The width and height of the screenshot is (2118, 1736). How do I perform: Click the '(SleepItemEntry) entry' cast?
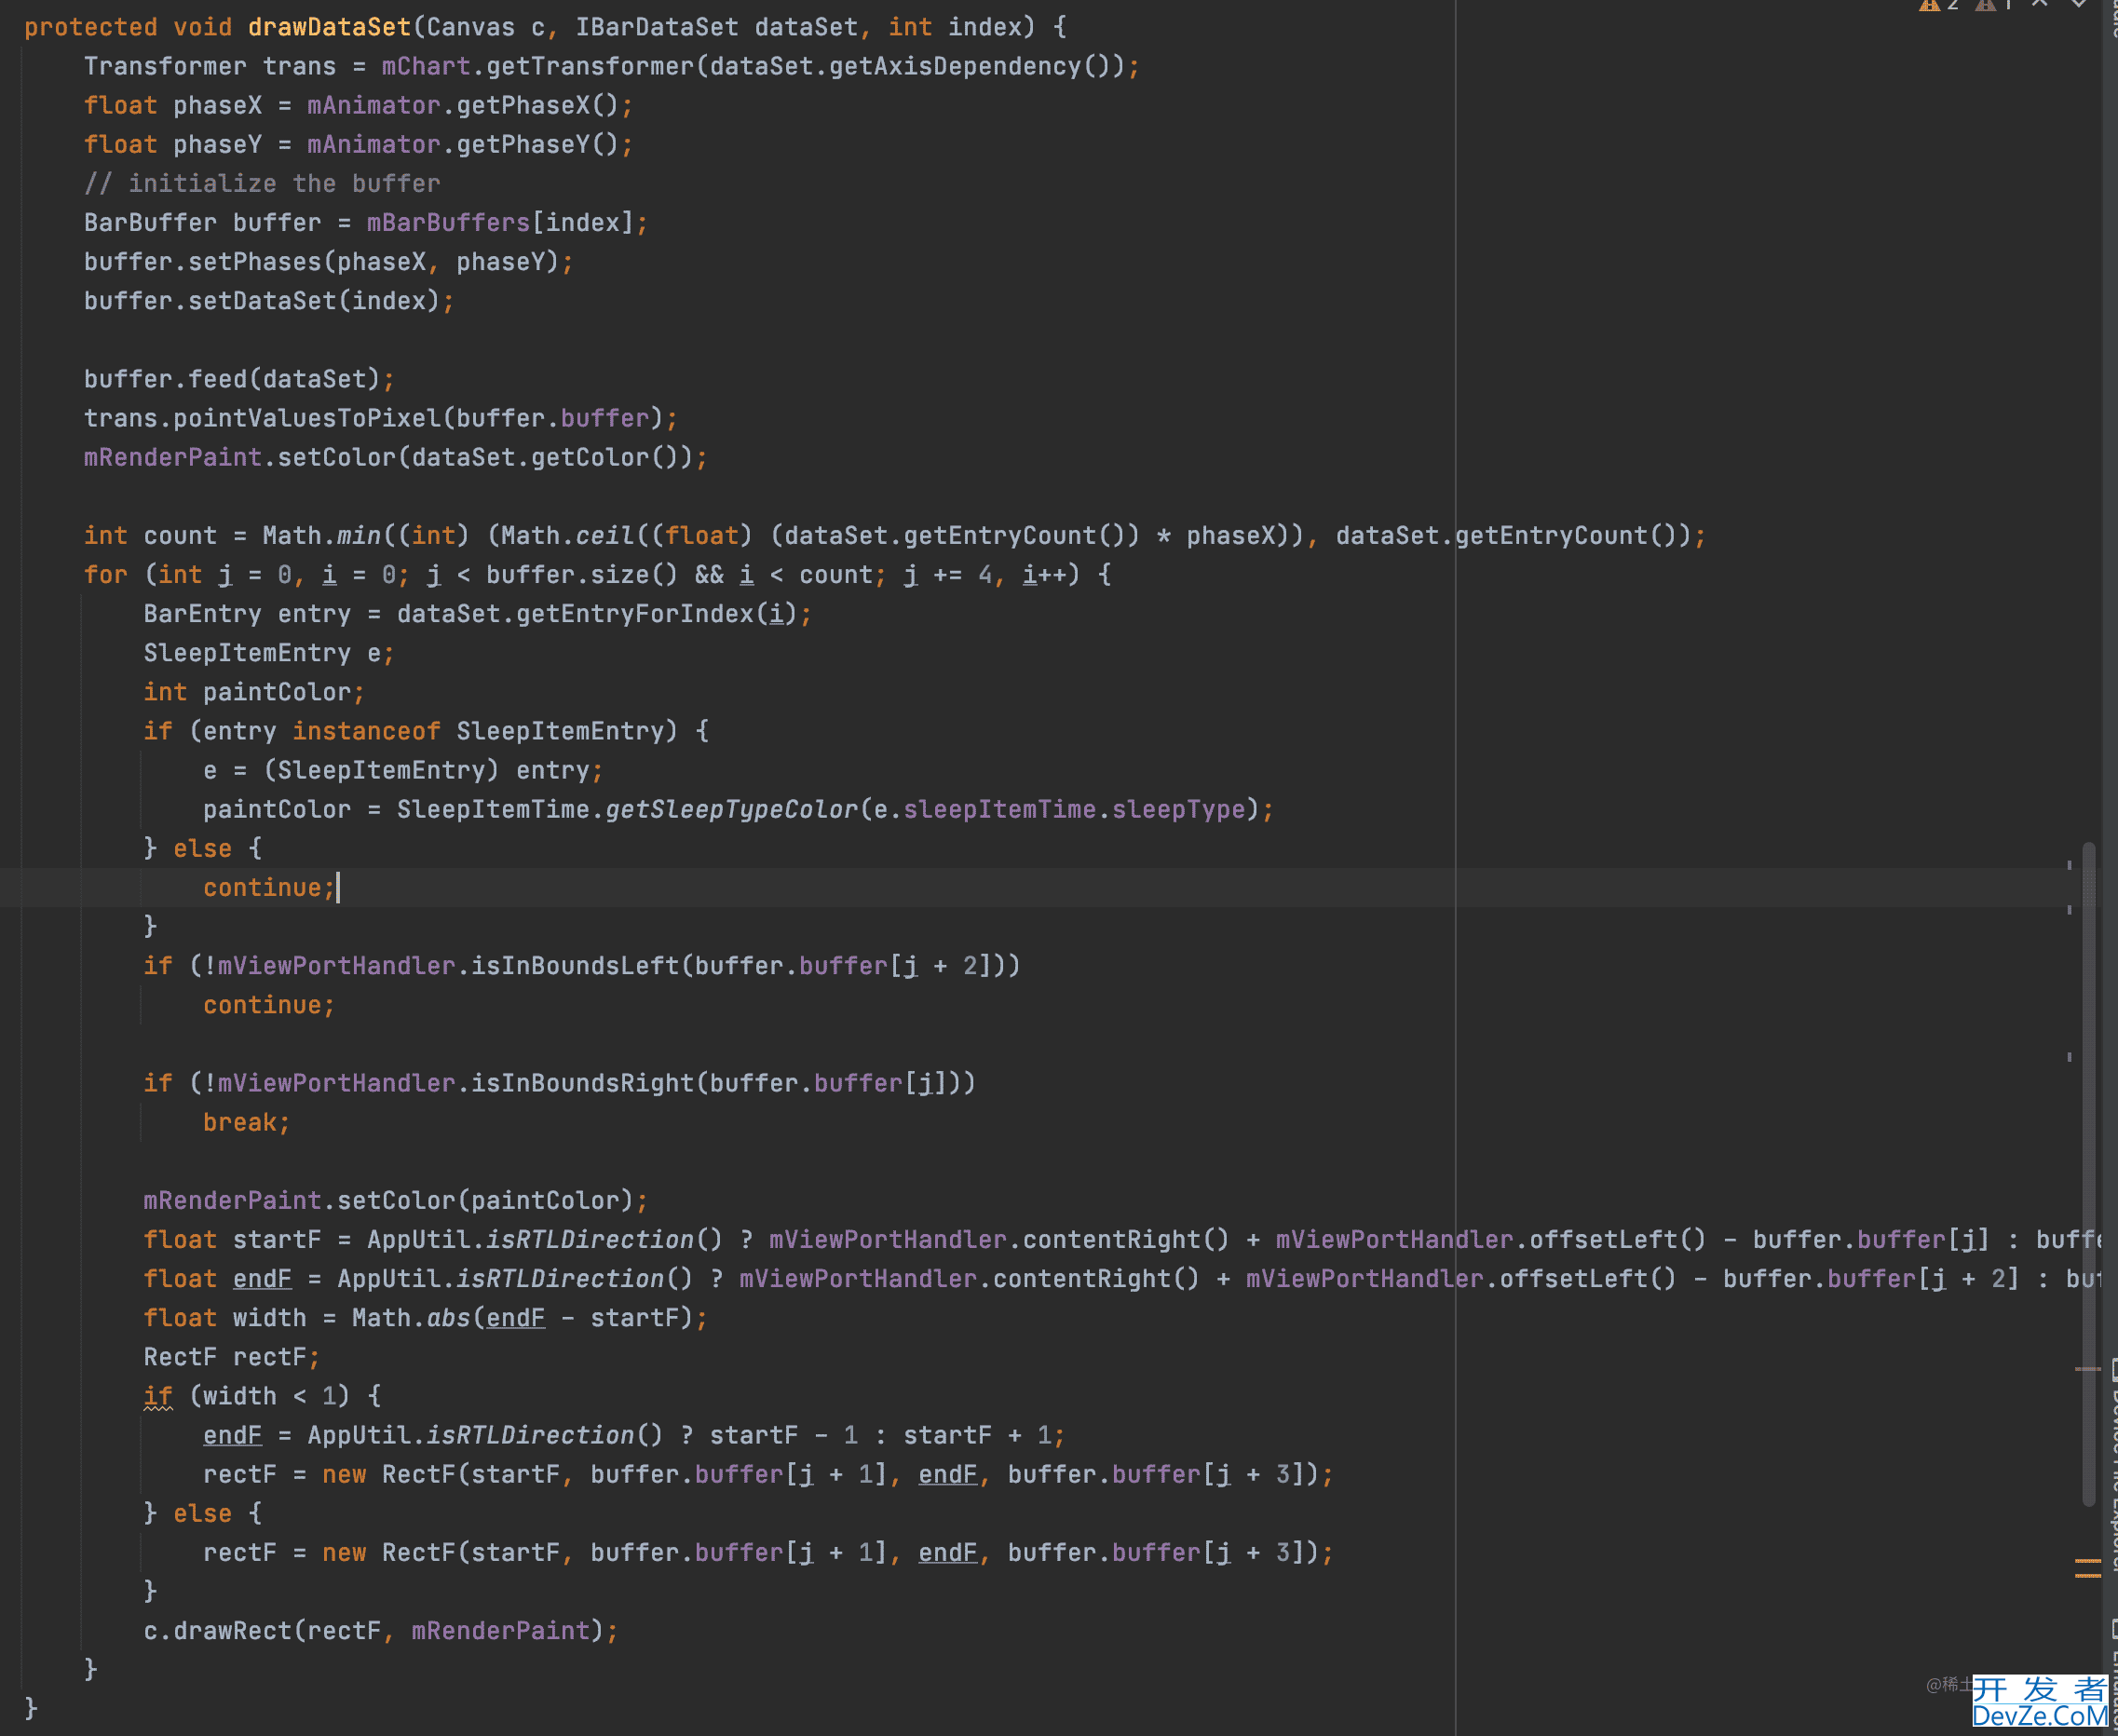426,770
